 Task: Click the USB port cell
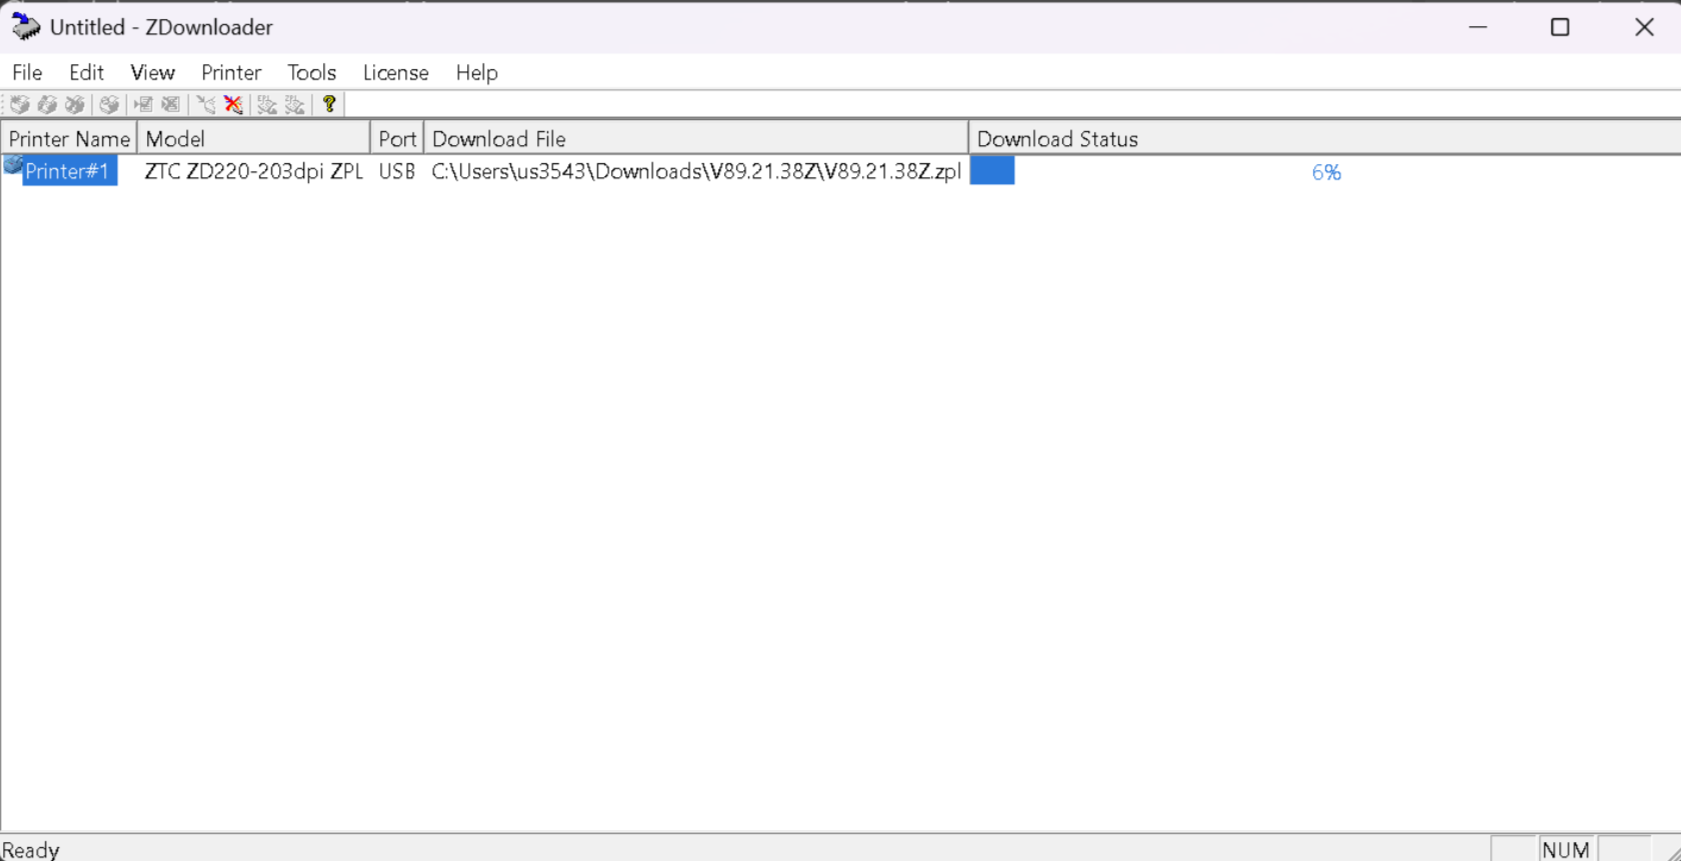coord(397,172)
